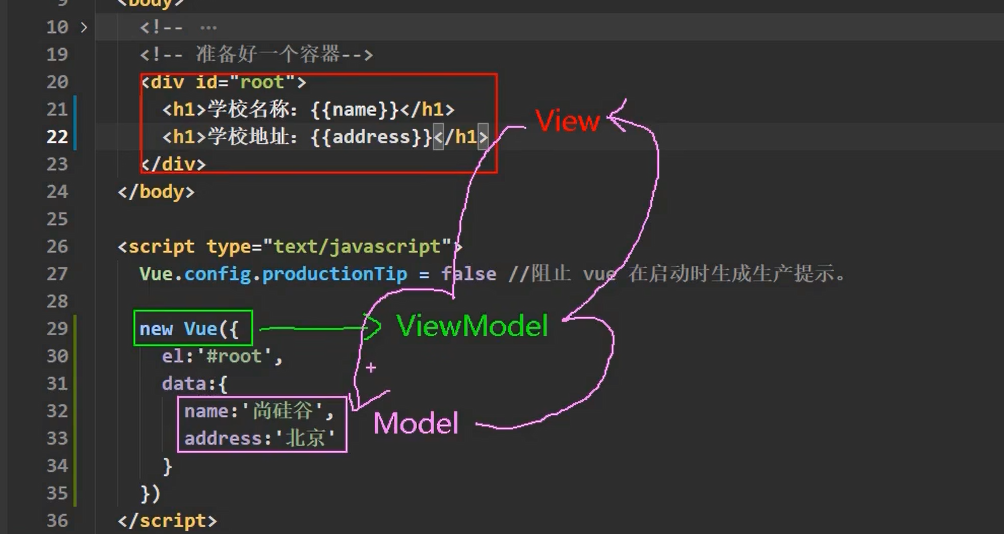Click line number 33 in the gutter
1004x534 pixels.
(57, 439)
